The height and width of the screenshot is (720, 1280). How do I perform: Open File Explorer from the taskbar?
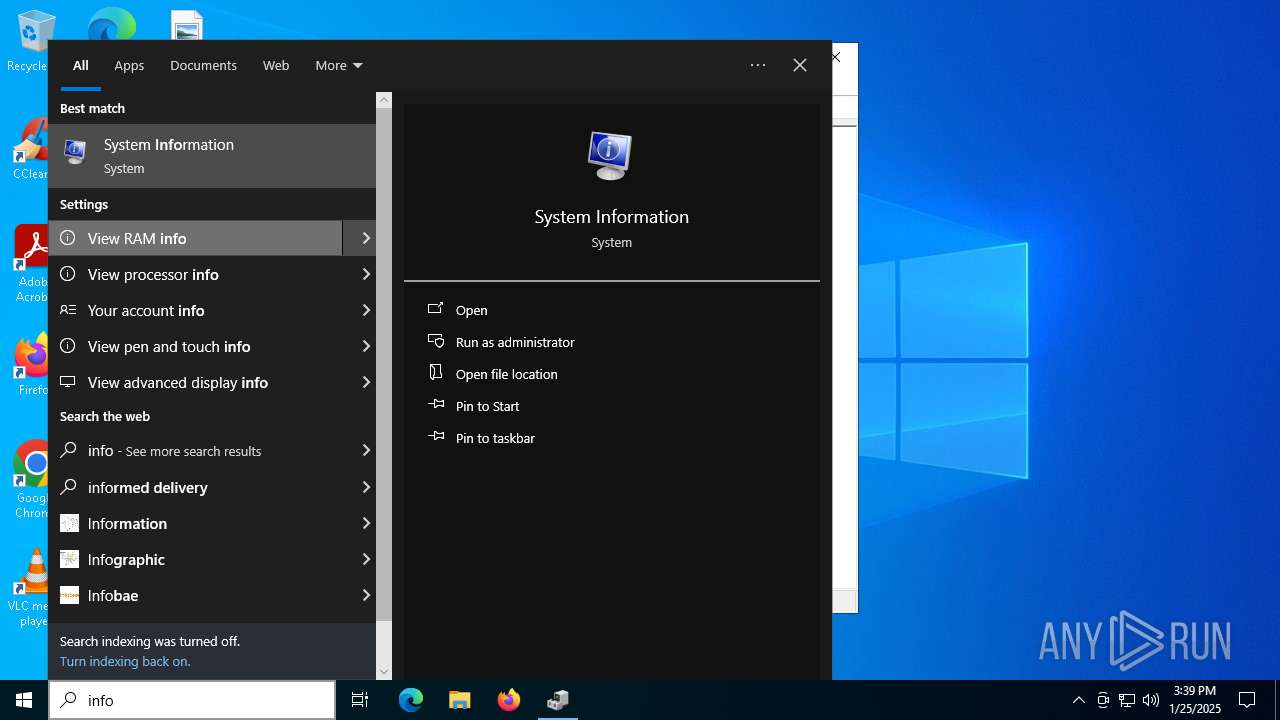coord(460,700)
